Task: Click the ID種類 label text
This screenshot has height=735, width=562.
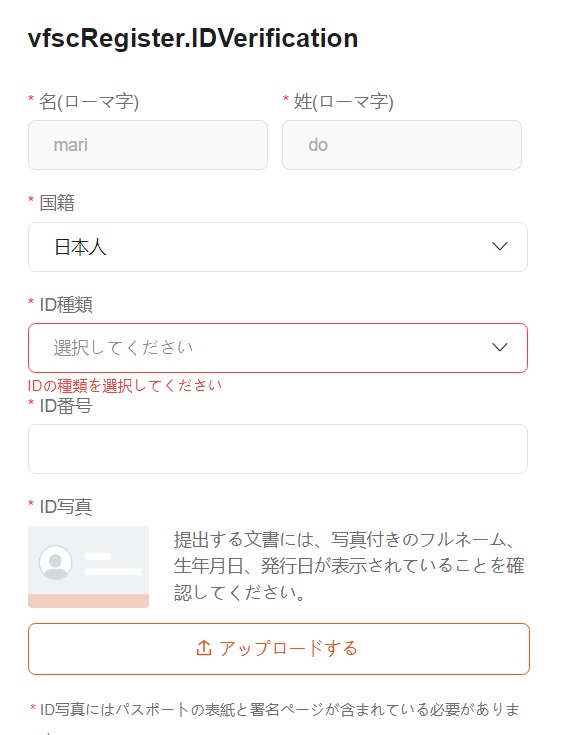Action: click(x=66, y=305)
